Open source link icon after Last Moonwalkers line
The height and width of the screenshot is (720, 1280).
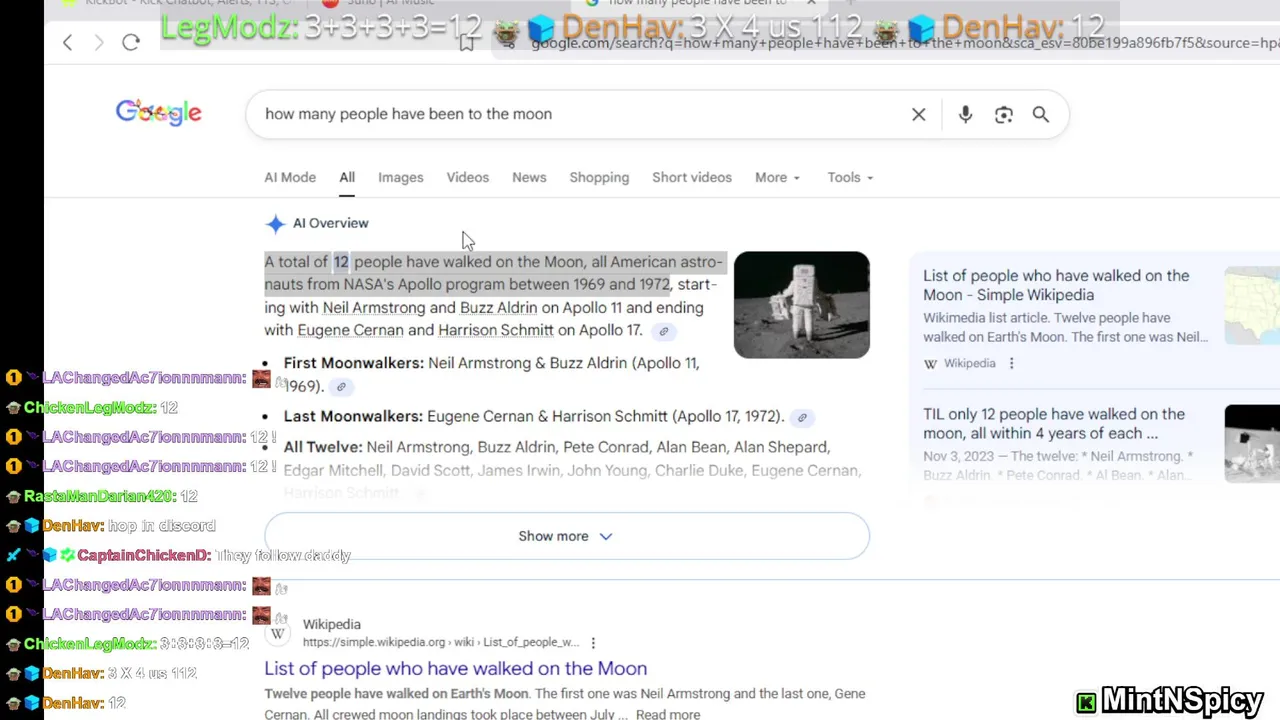click(802, 417)
